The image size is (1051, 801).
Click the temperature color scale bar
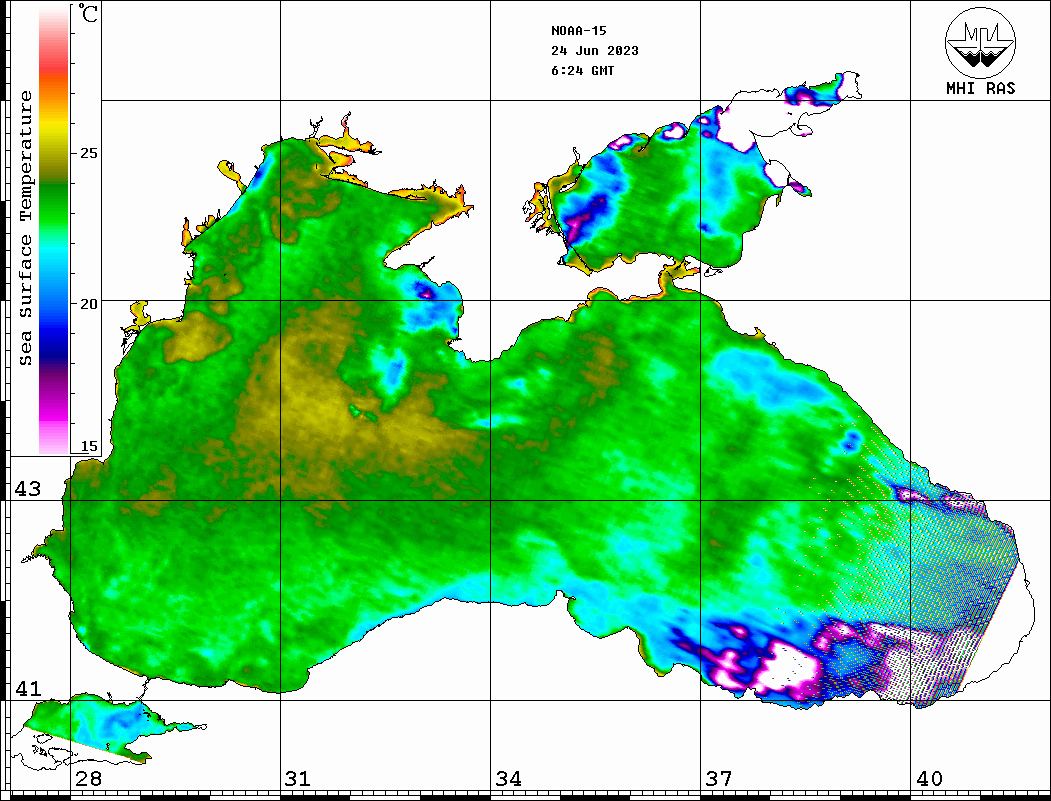(54, 231)
